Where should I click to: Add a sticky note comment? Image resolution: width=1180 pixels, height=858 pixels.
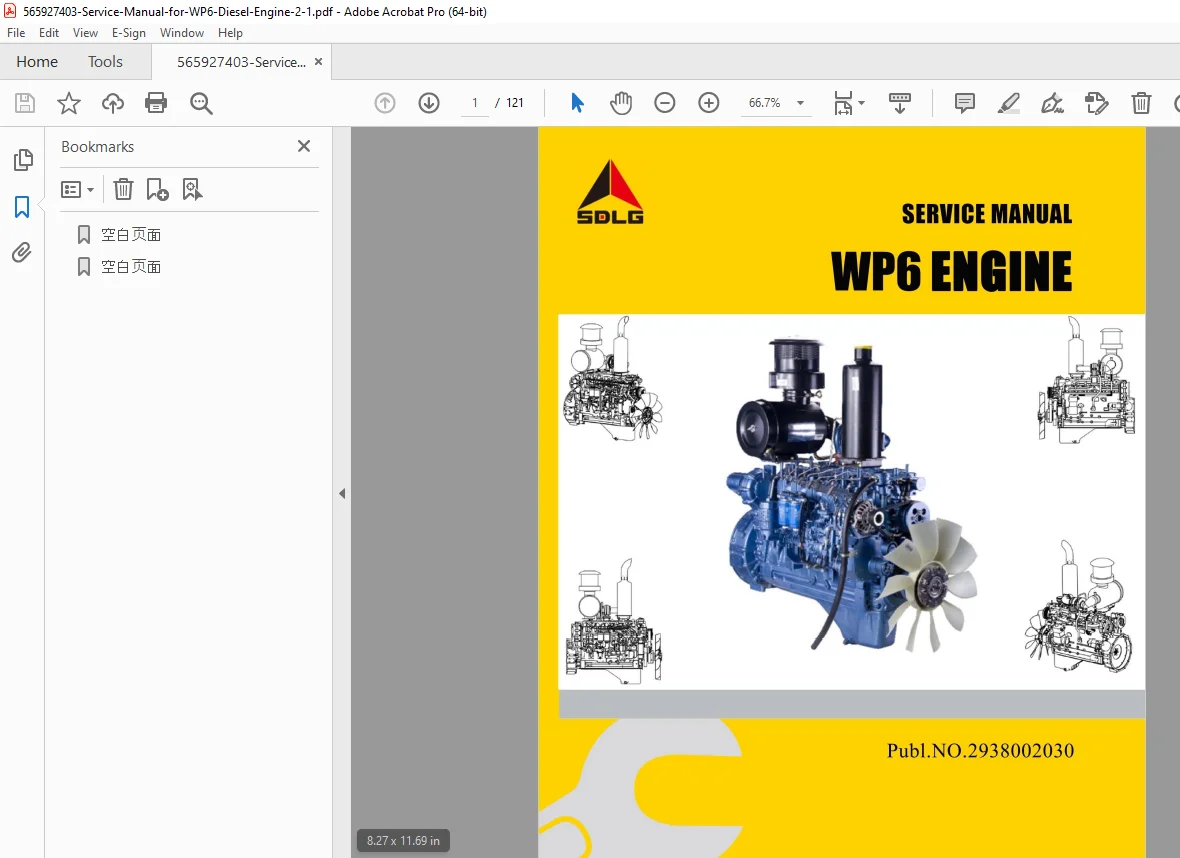965,103
